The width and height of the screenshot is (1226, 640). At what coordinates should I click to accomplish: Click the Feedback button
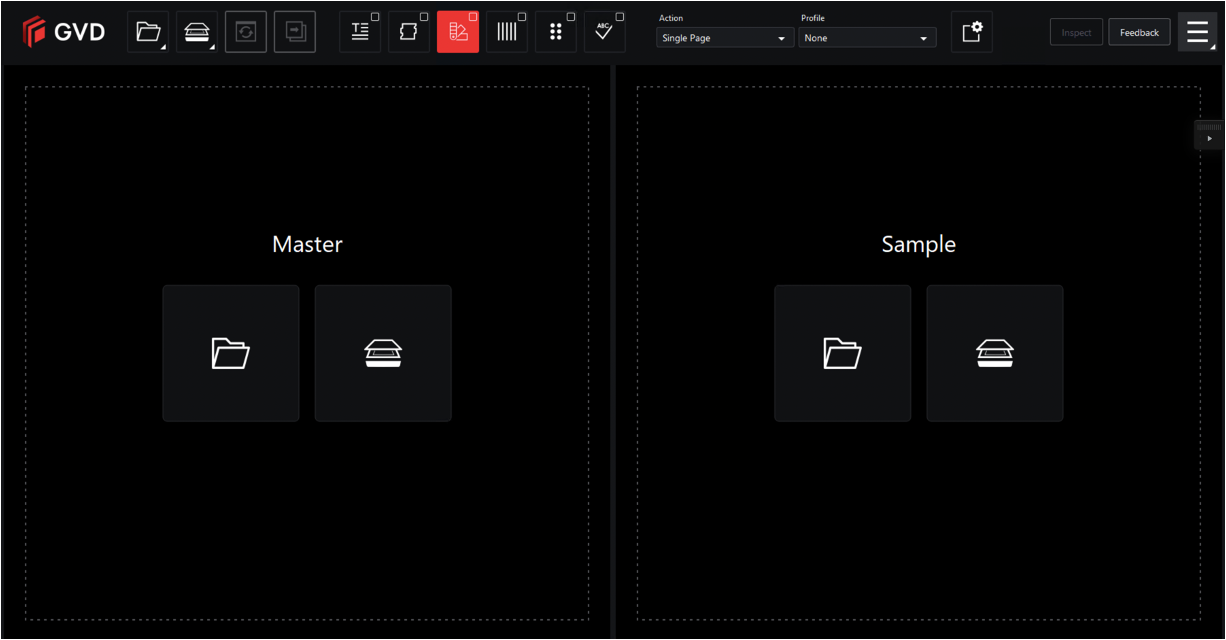point(1139,32)
